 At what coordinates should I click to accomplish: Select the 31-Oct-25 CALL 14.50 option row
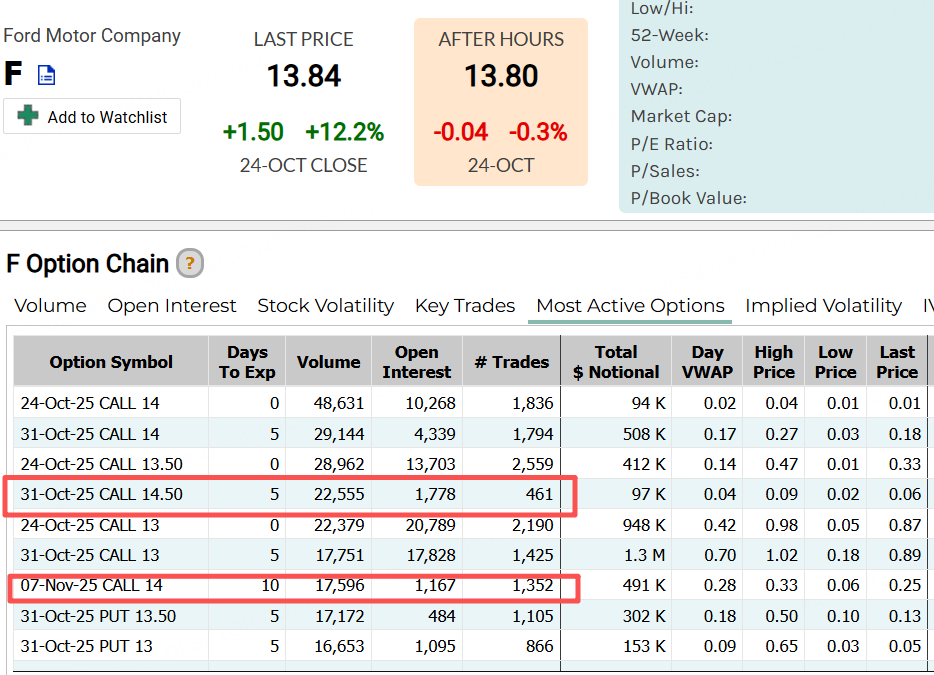(x=102, y=495)
